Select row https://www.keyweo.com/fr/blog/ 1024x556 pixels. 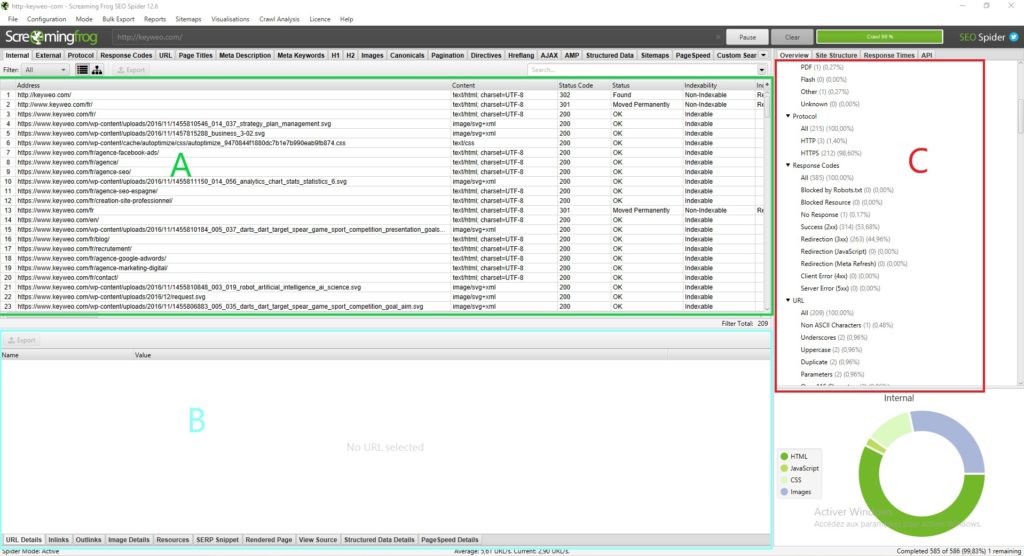(x=383, y=239)
